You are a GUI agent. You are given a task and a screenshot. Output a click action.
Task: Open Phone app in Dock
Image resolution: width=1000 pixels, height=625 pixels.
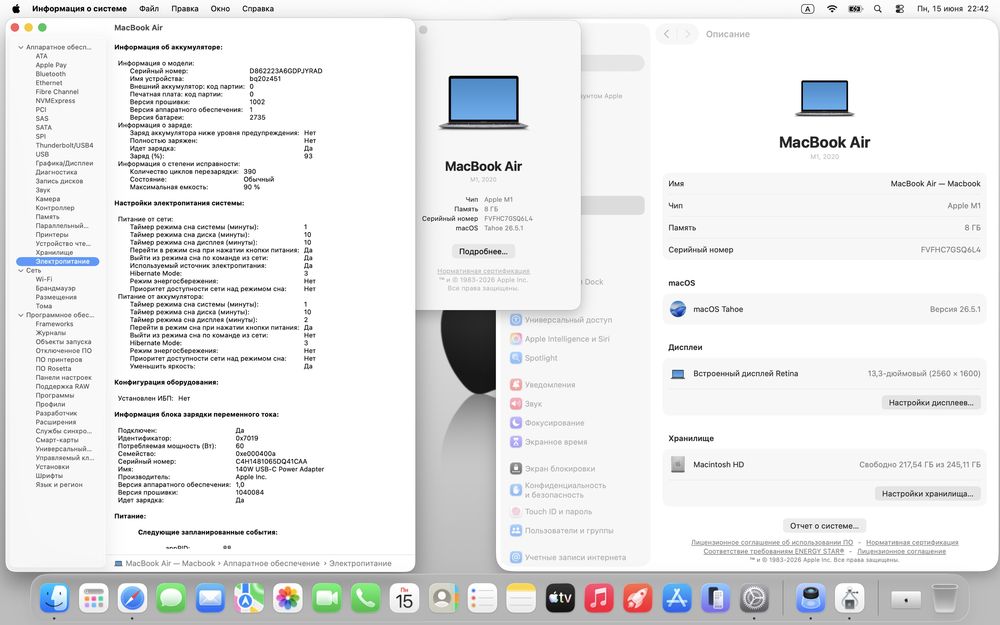pyautogui.click(x=365, y=598)
